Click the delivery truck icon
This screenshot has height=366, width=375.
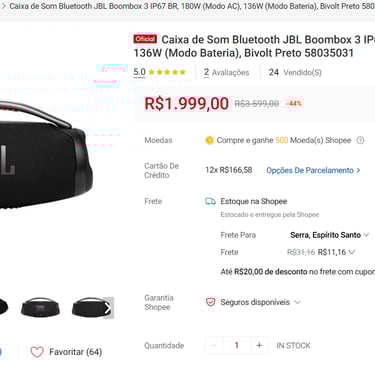tap(210, 201)
